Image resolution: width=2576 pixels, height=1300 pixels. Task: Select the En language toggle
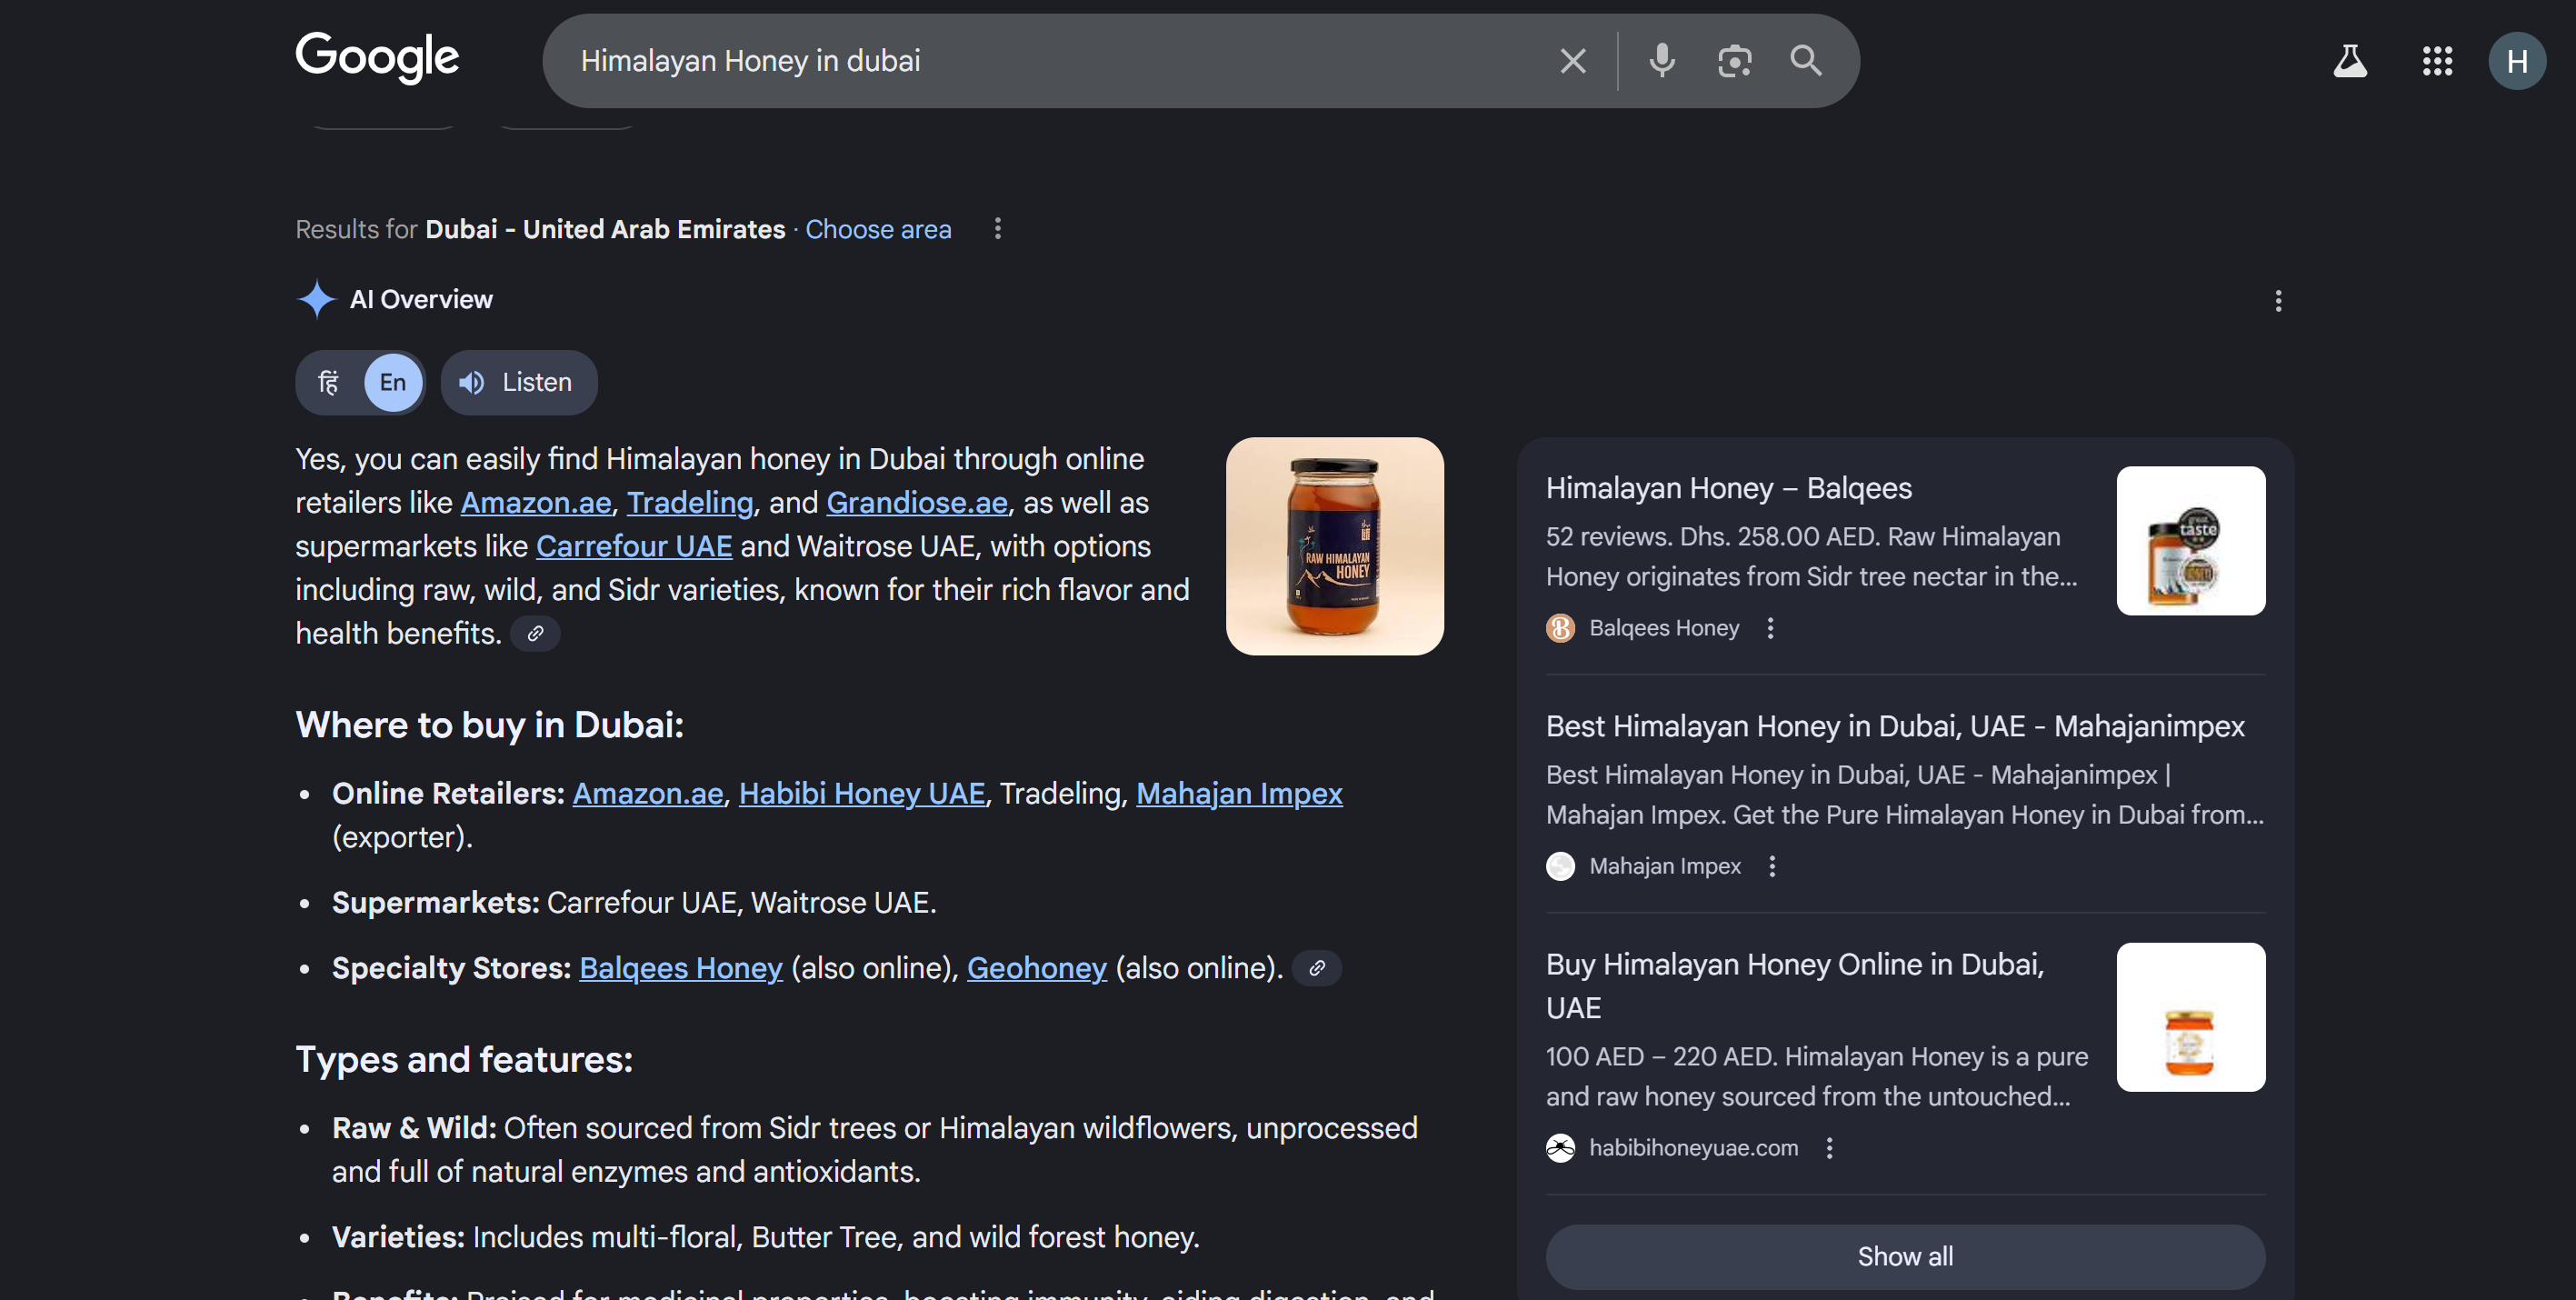[392, 382]
